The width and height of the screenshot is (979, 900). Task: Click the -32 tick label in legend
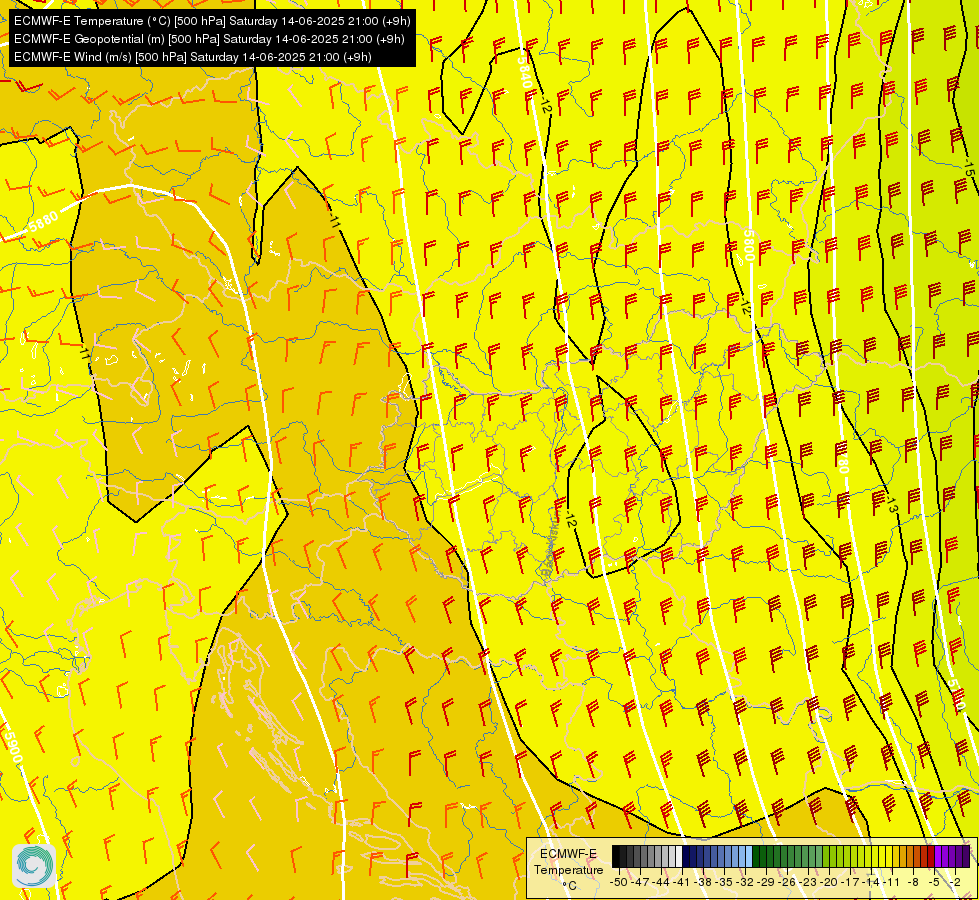pos(745,882)
